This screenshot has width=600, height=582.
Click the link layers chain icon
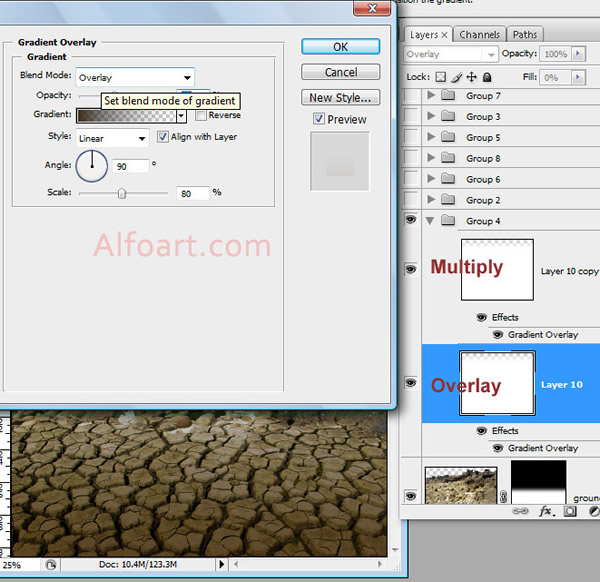521,511
